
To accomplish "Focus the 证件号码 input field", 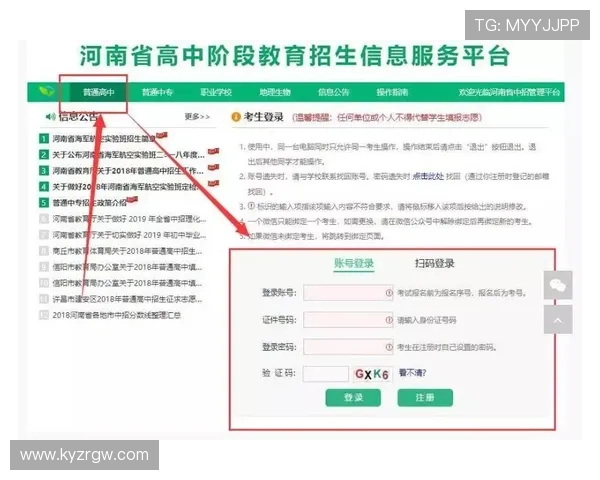I will tap(348, 320).
